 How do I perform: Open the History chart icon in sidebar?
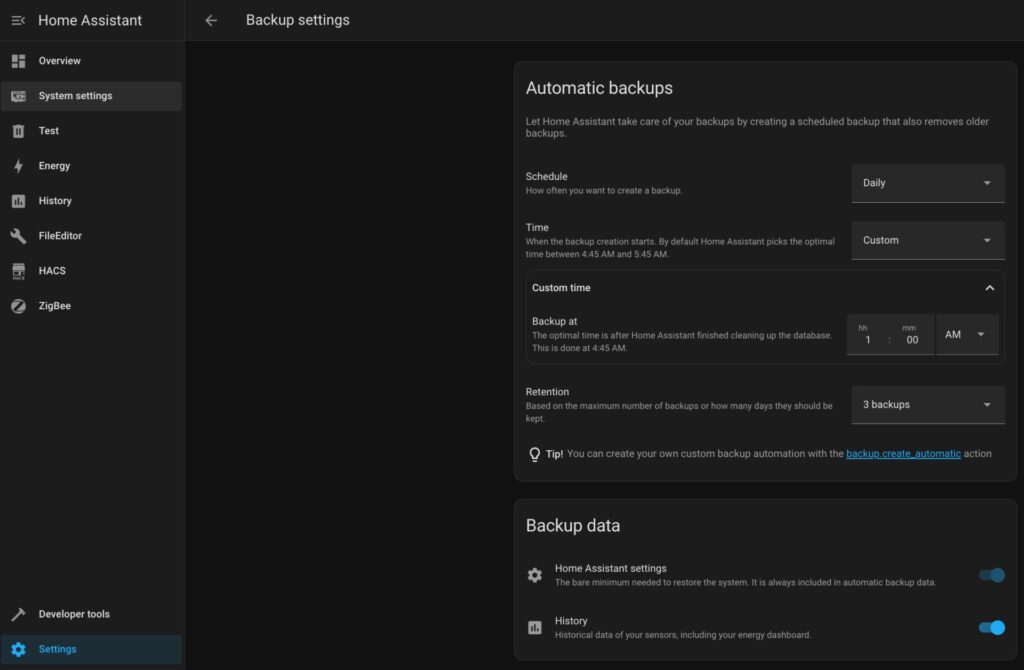click(x=18, y=201)
